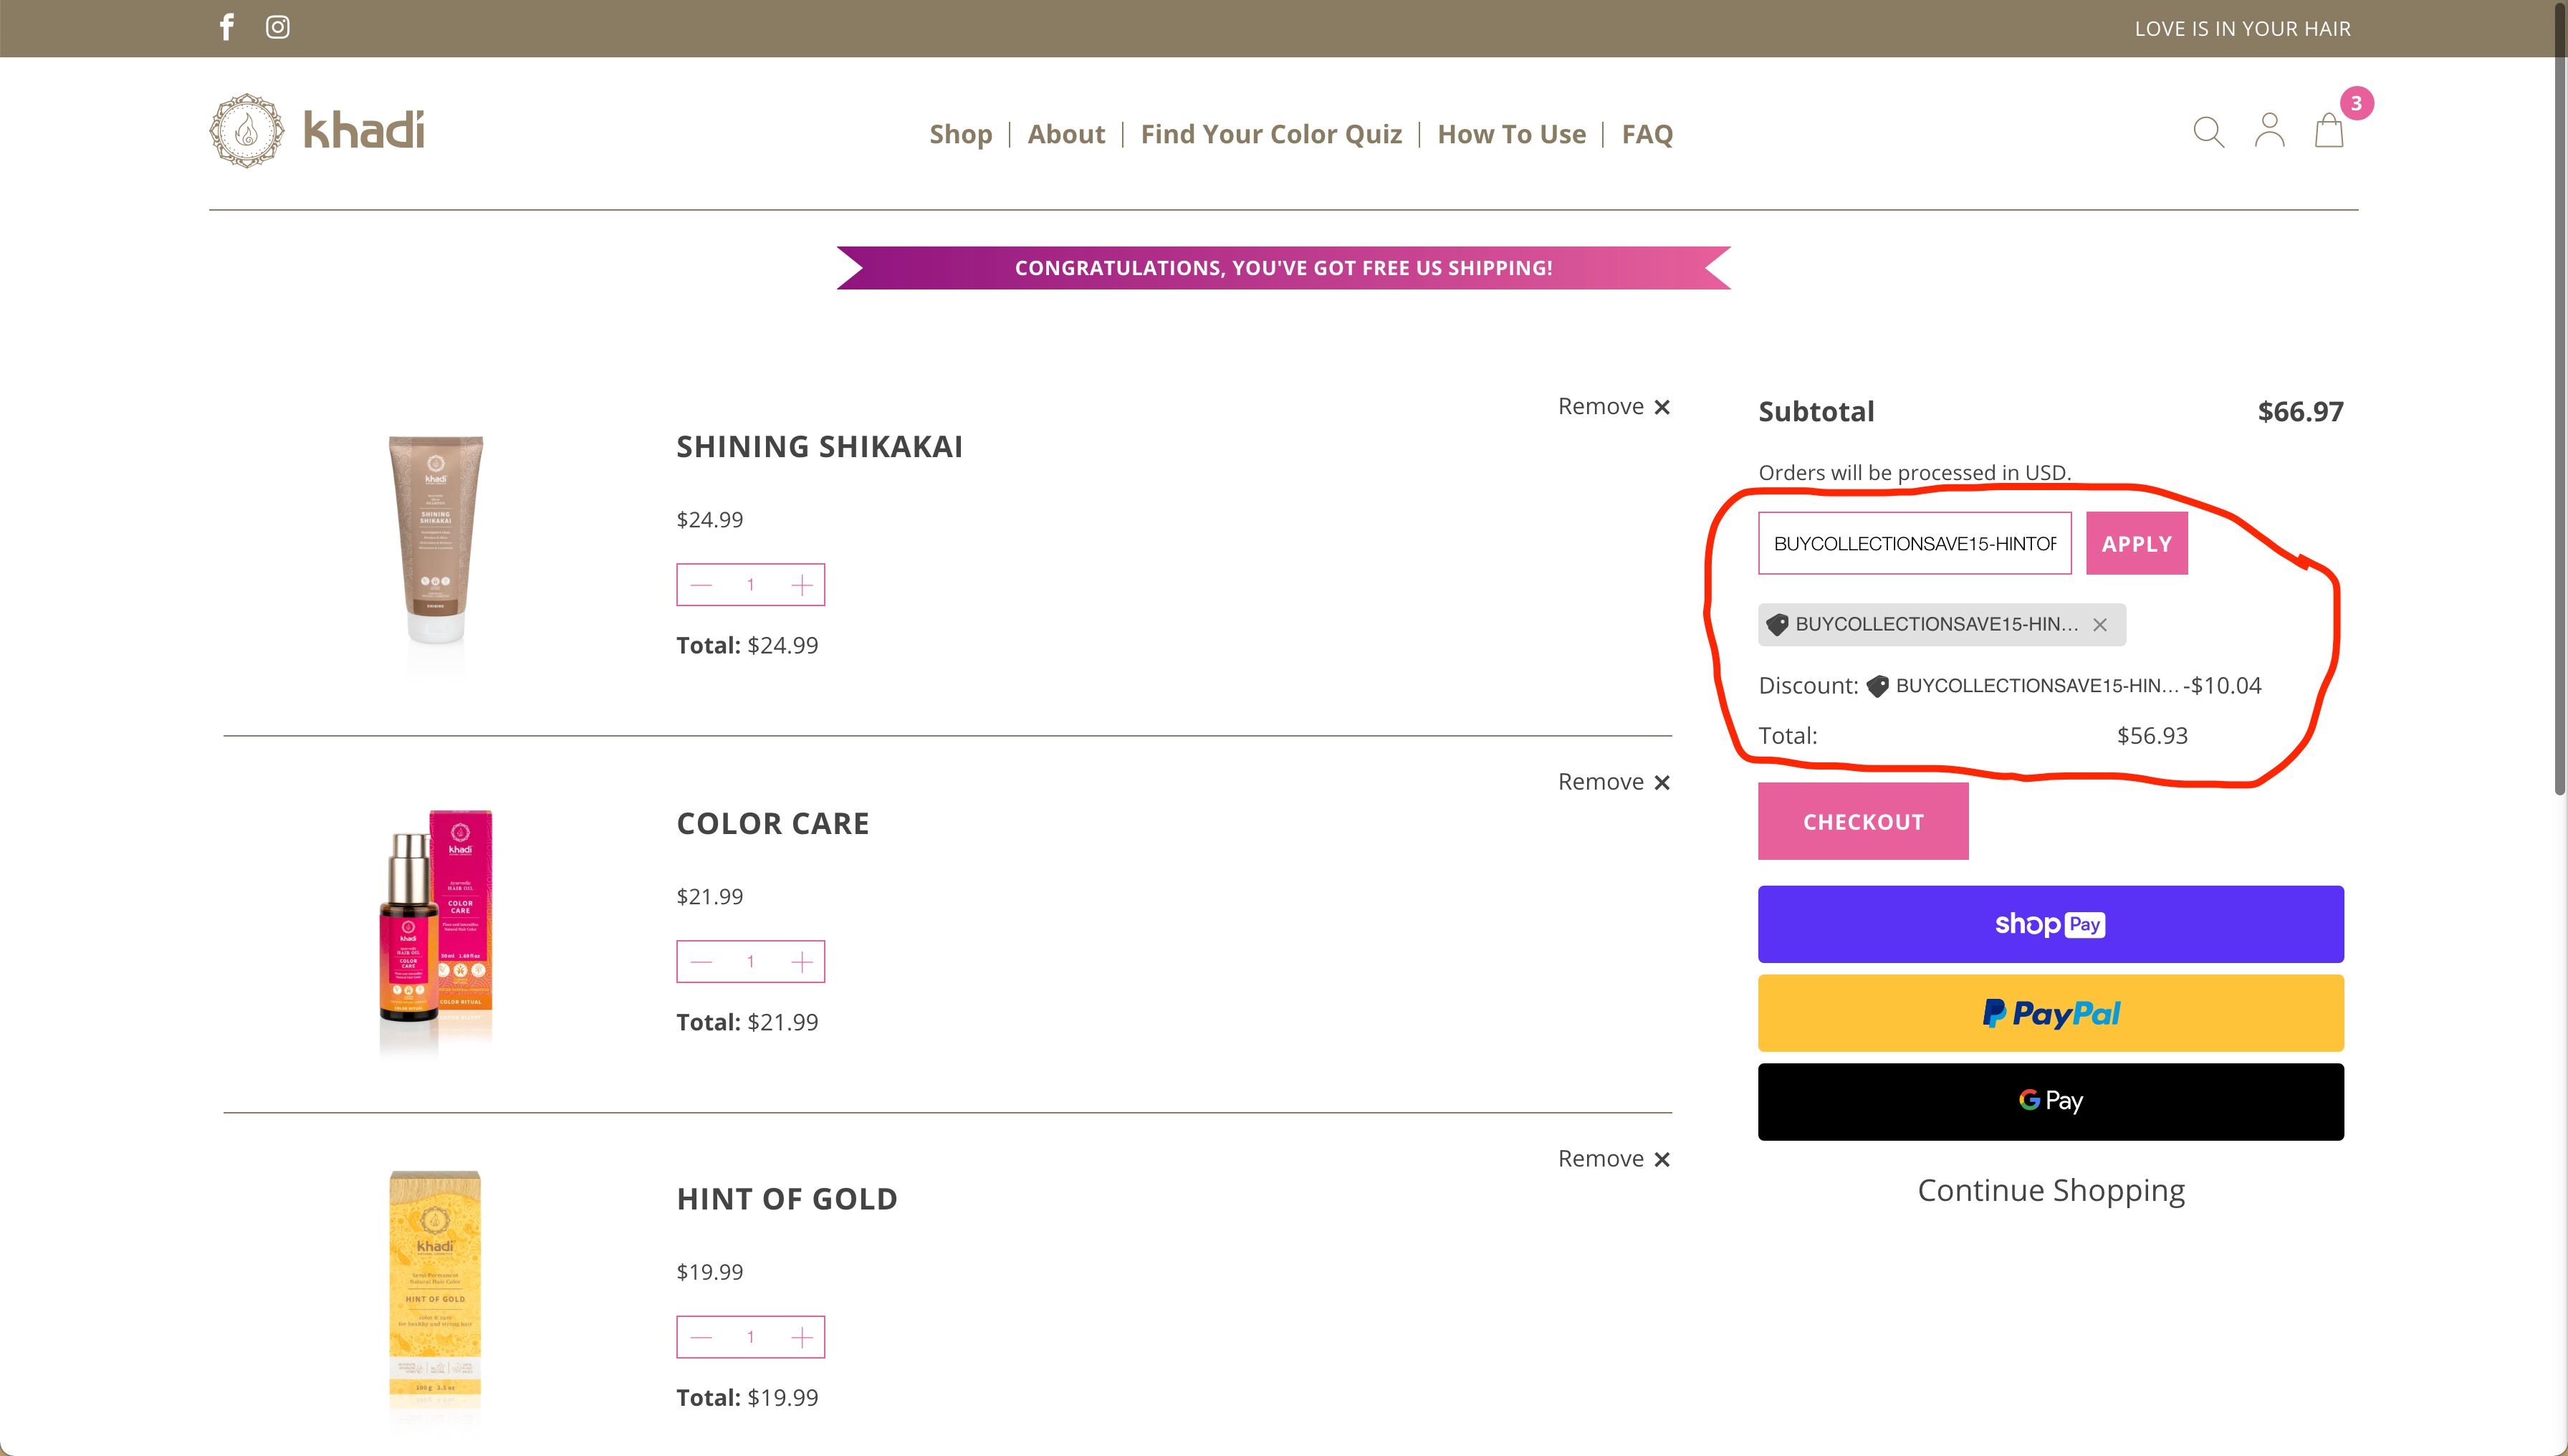Image resolution: width=2568 pixels, height=1456 pixels.
Task: Open the shopping bag cart icon
Action: click(x=2329, y=131)
